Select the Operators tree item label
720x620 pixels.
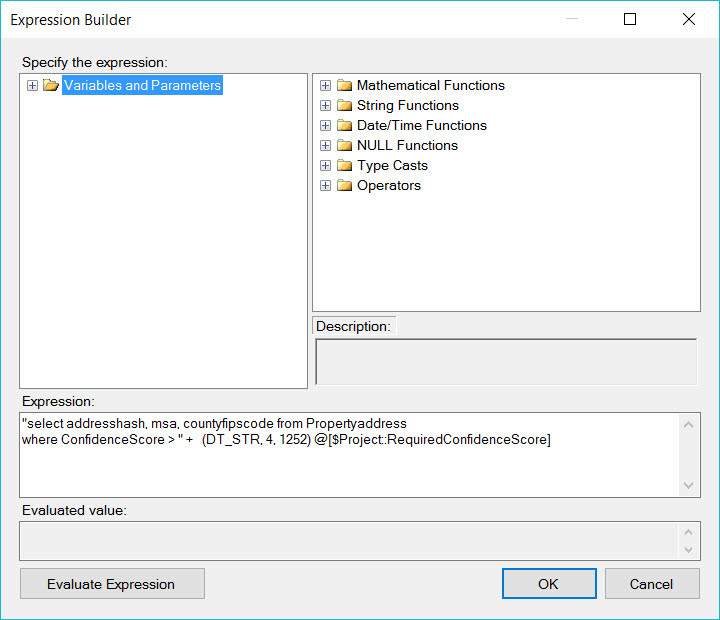389,186
